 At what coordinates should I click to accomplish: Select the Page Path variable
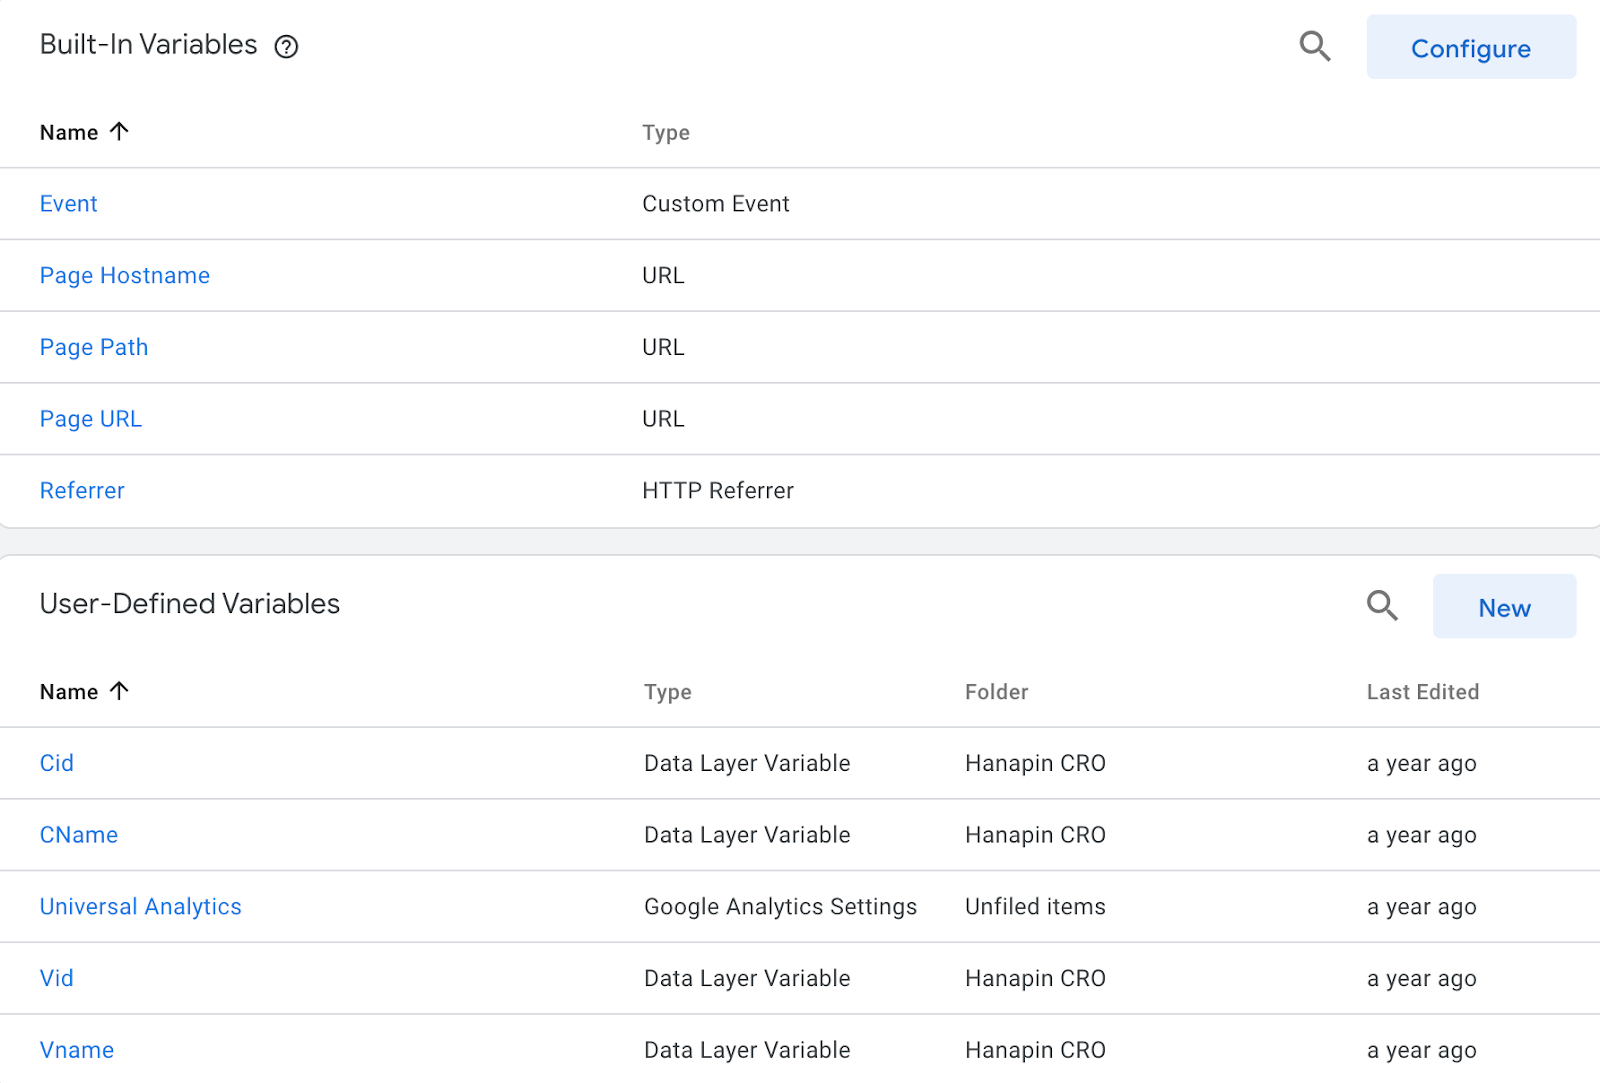point(94,348)
